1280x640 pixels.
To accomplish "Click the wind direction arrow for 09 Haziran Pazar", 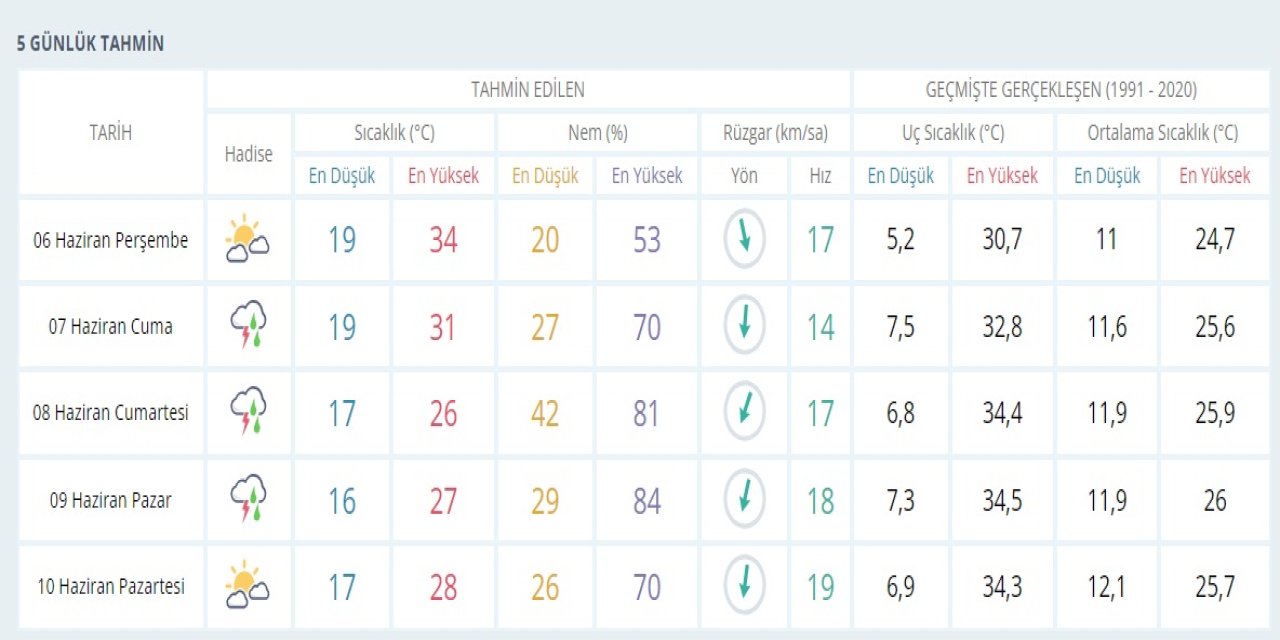I will click(x=744, y=500).
